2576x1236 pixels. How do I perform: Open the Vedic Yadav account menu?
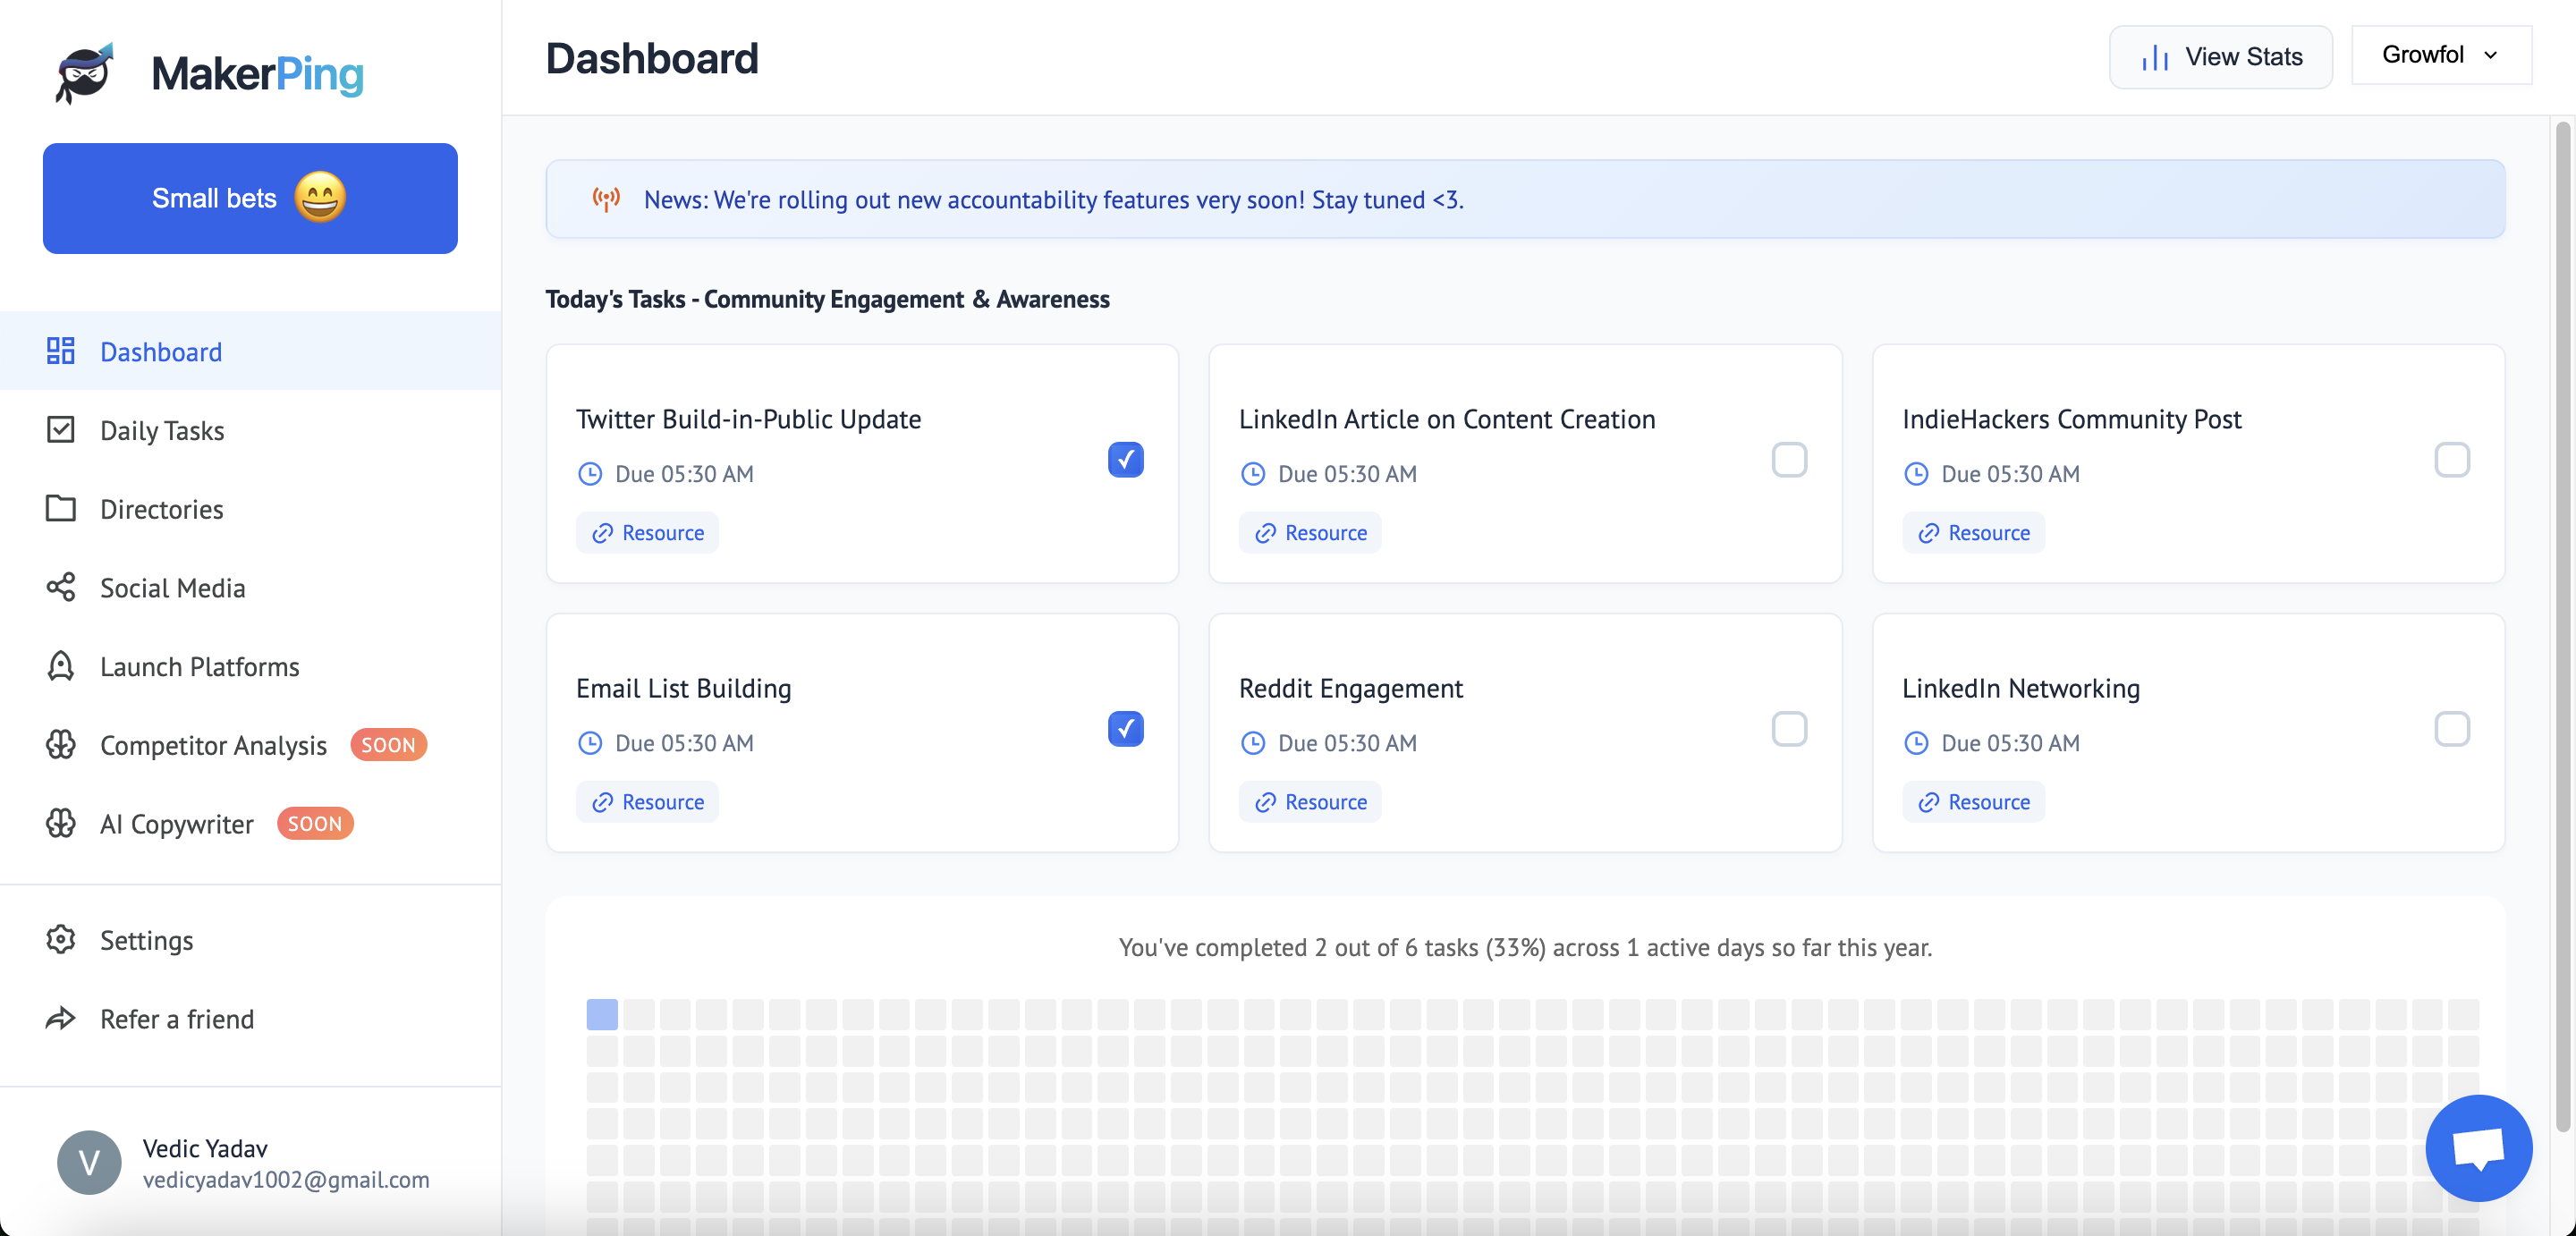[245, 1163]
